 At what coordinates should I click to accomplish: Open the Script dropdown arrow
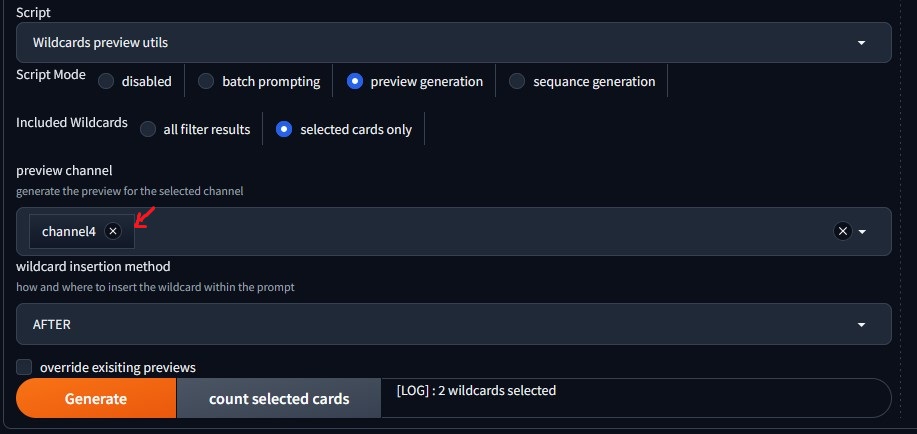863,43
